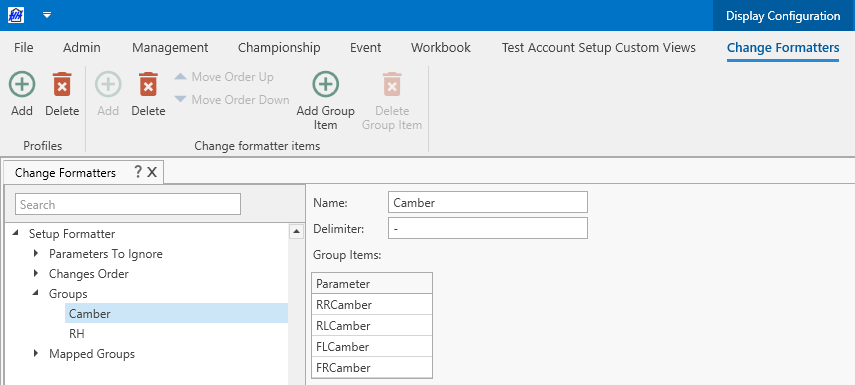Expand the Changes Order node
The width and height of the screenshot is (855, 385).
(37, 274)
